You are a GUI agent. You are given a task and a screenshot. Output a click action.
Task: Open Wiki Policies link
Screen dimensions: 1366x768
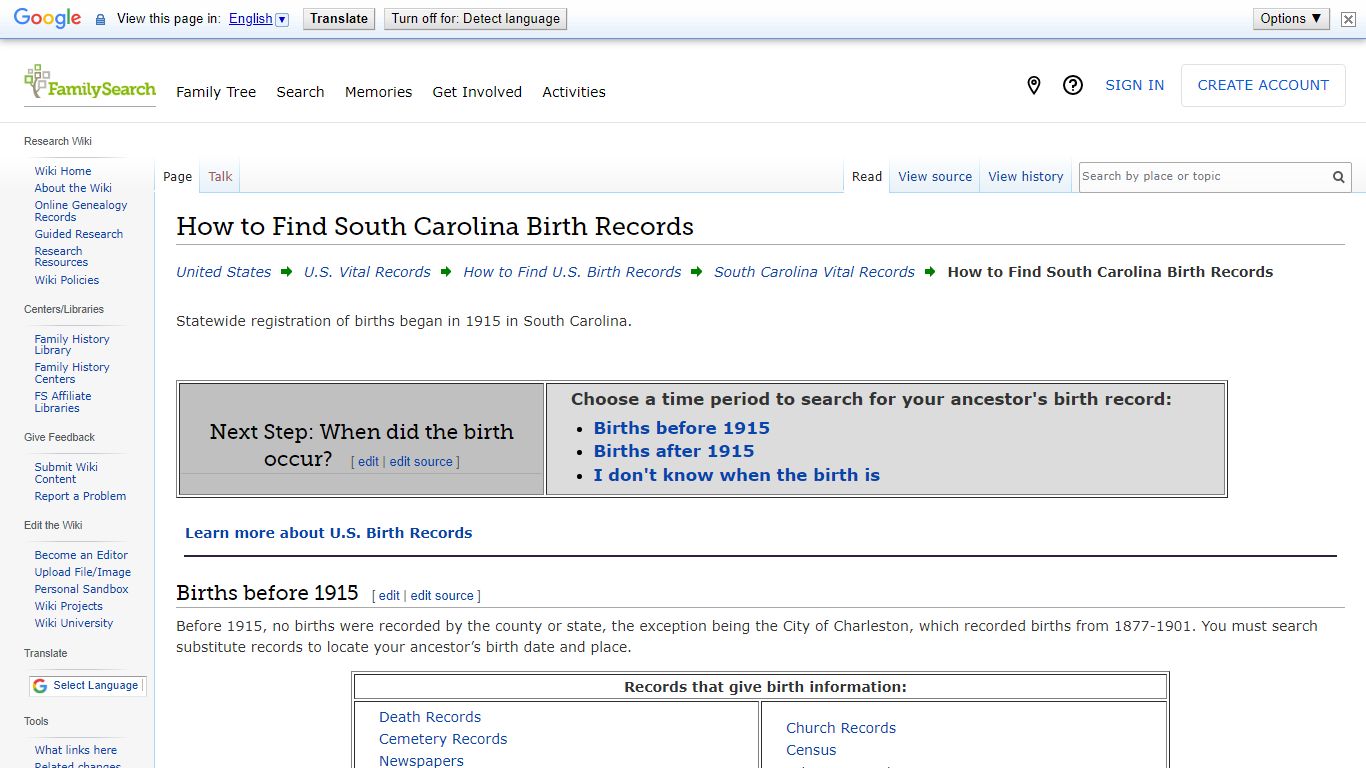coord(67,280)
